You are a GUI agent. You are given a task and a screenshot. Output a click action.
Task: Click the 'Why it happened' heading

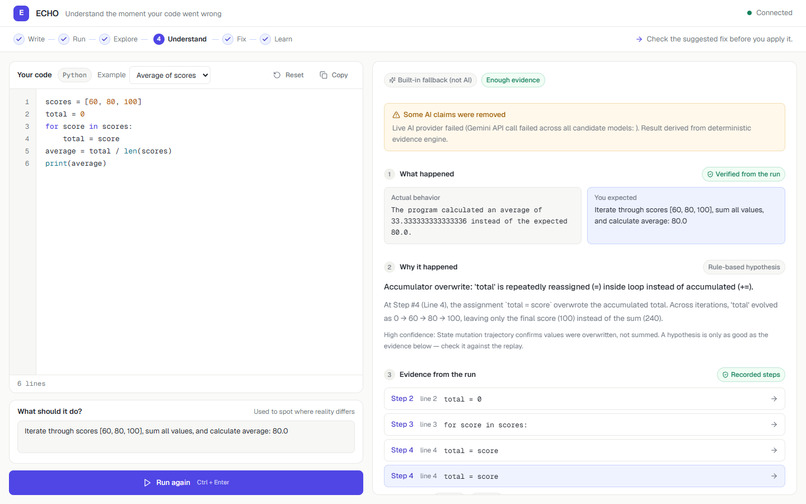coord(428,267)
